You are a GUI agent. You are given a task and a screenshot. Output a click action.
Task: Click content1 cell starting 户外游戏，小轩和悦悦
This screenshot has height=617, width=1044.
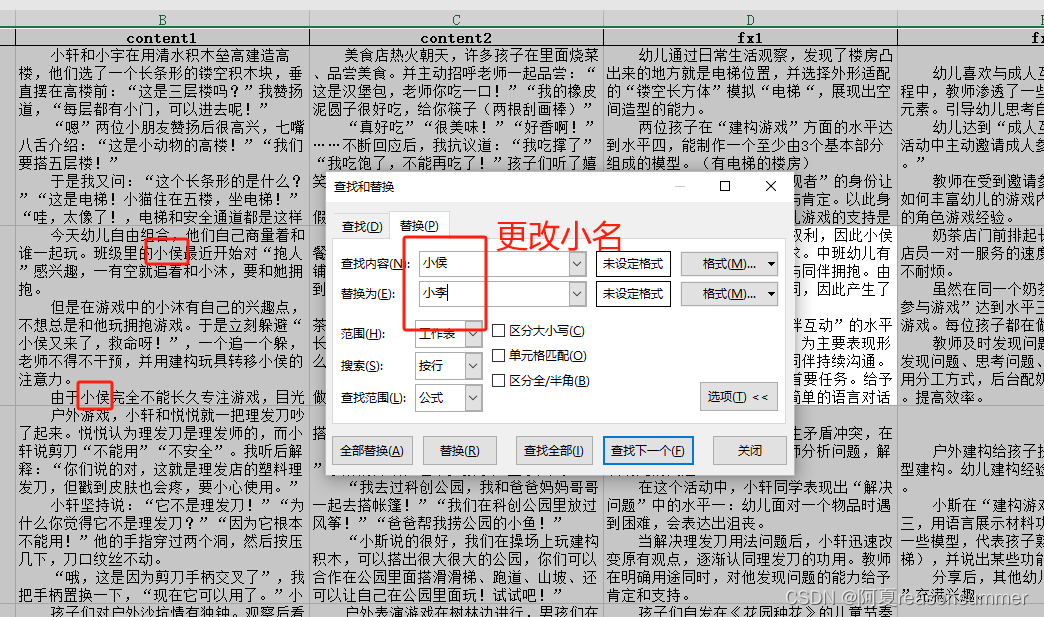pos(162,504)
